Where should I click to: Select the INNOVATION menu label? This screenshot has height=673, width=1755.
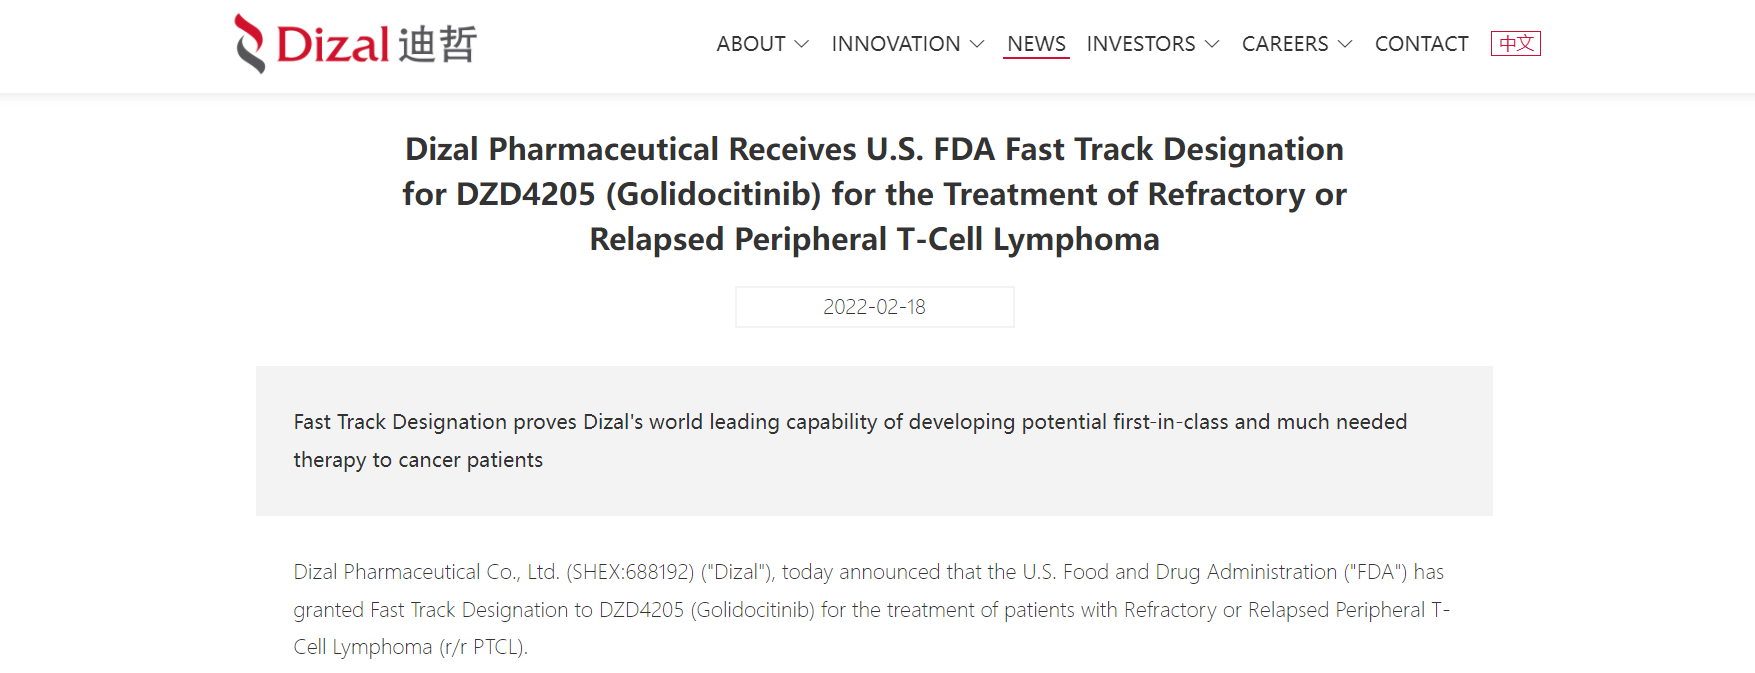point(896,44)
